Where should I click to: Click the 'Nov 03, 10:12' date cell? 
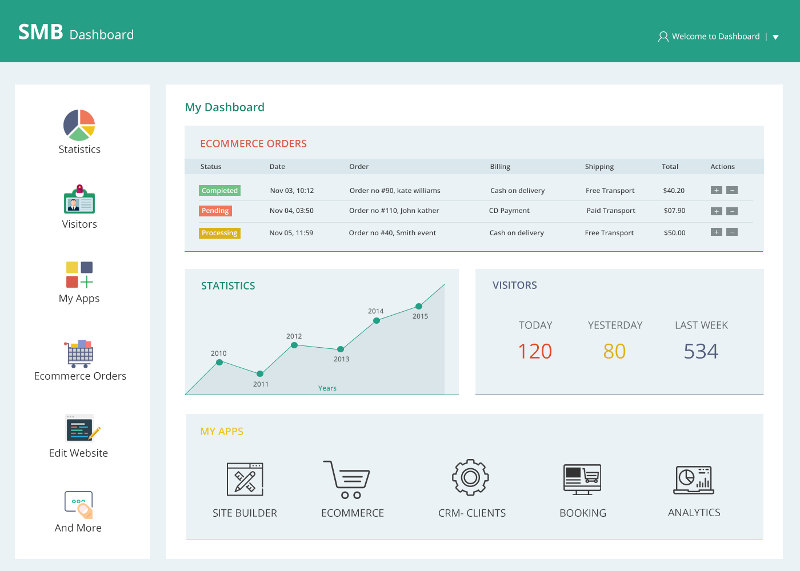292,190
